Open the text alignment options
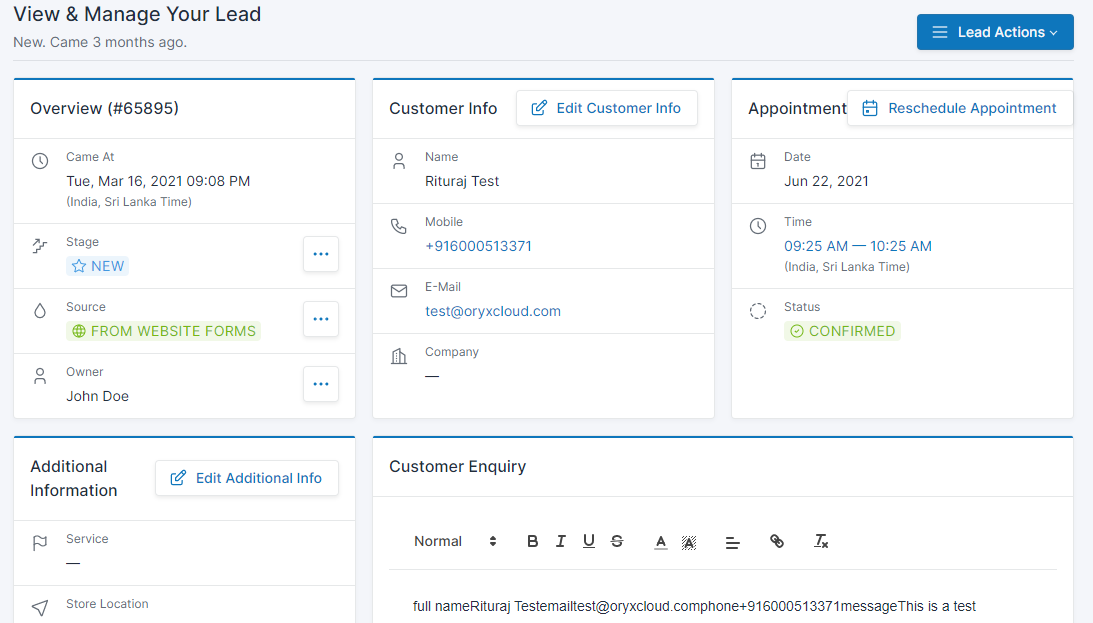The image size is (1093, 623). (733, 542)
